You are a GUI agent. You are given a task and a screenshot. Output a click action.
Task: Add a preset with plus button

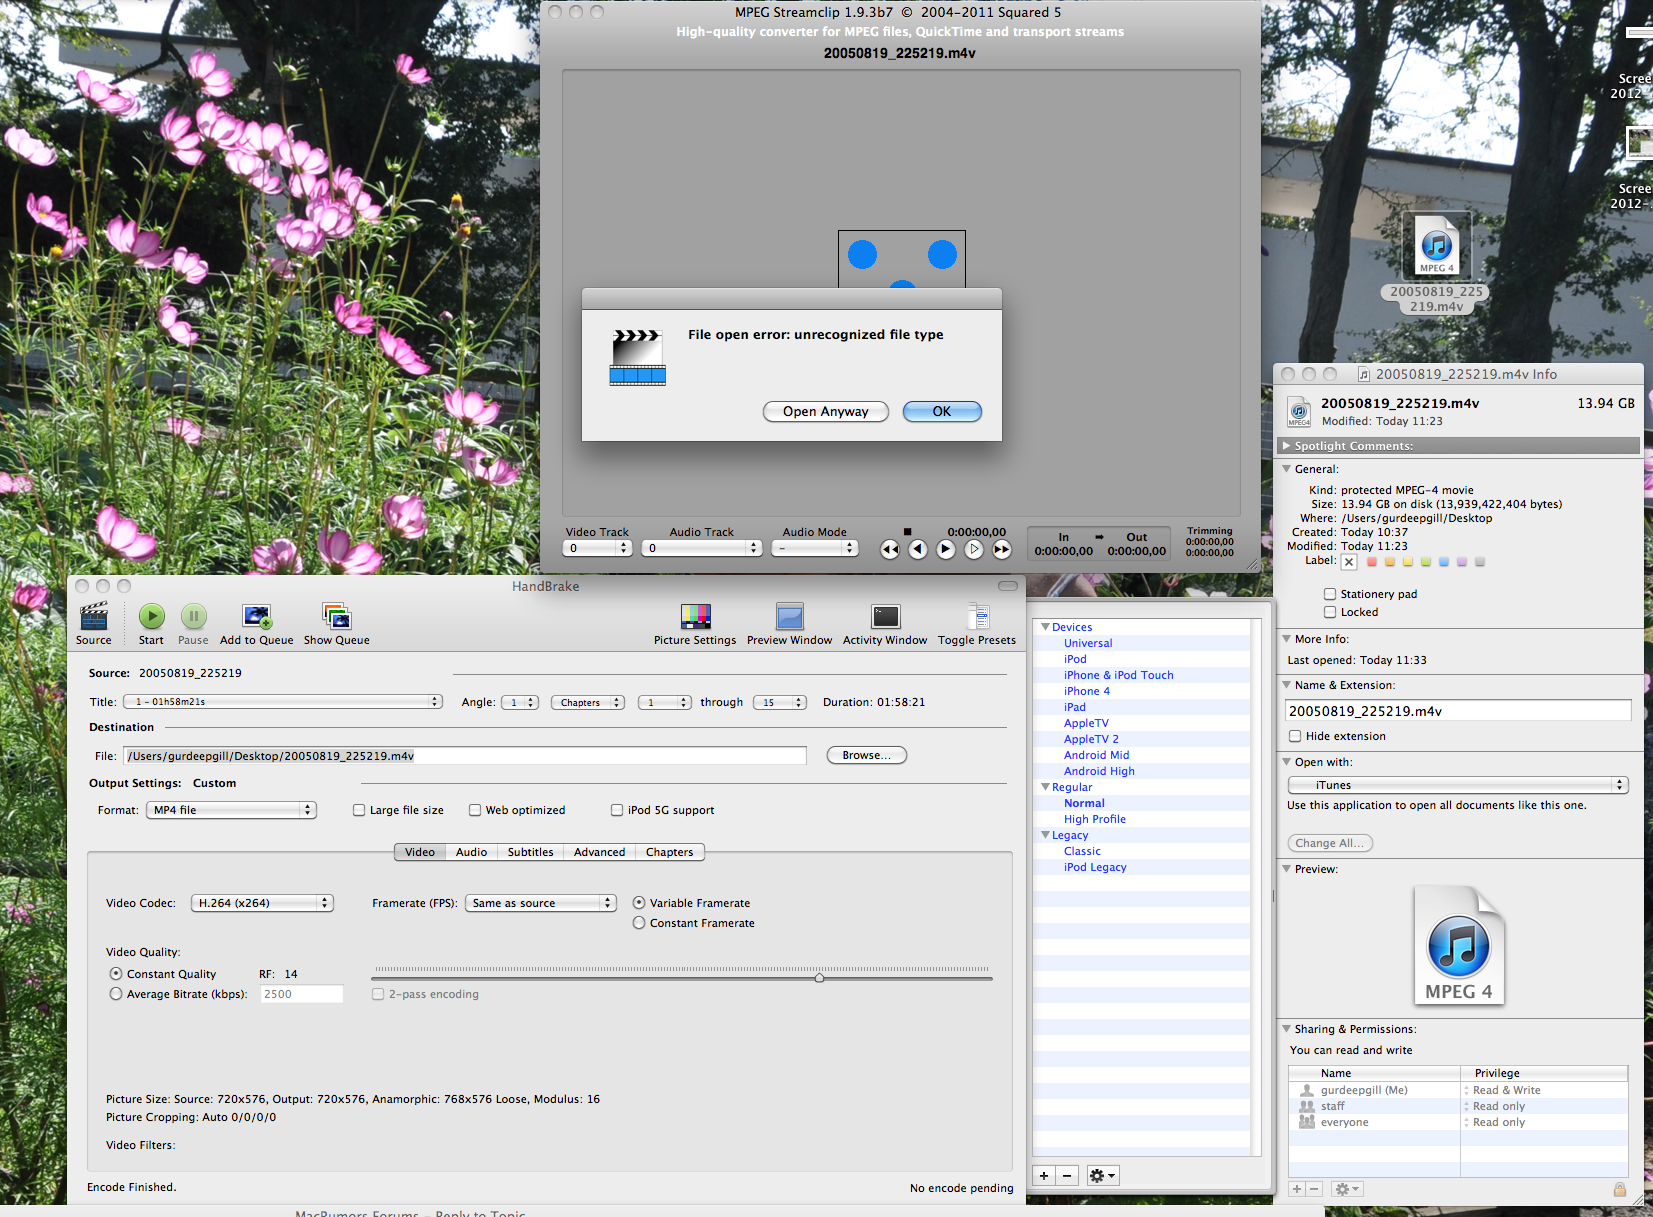point(1044,1176)
